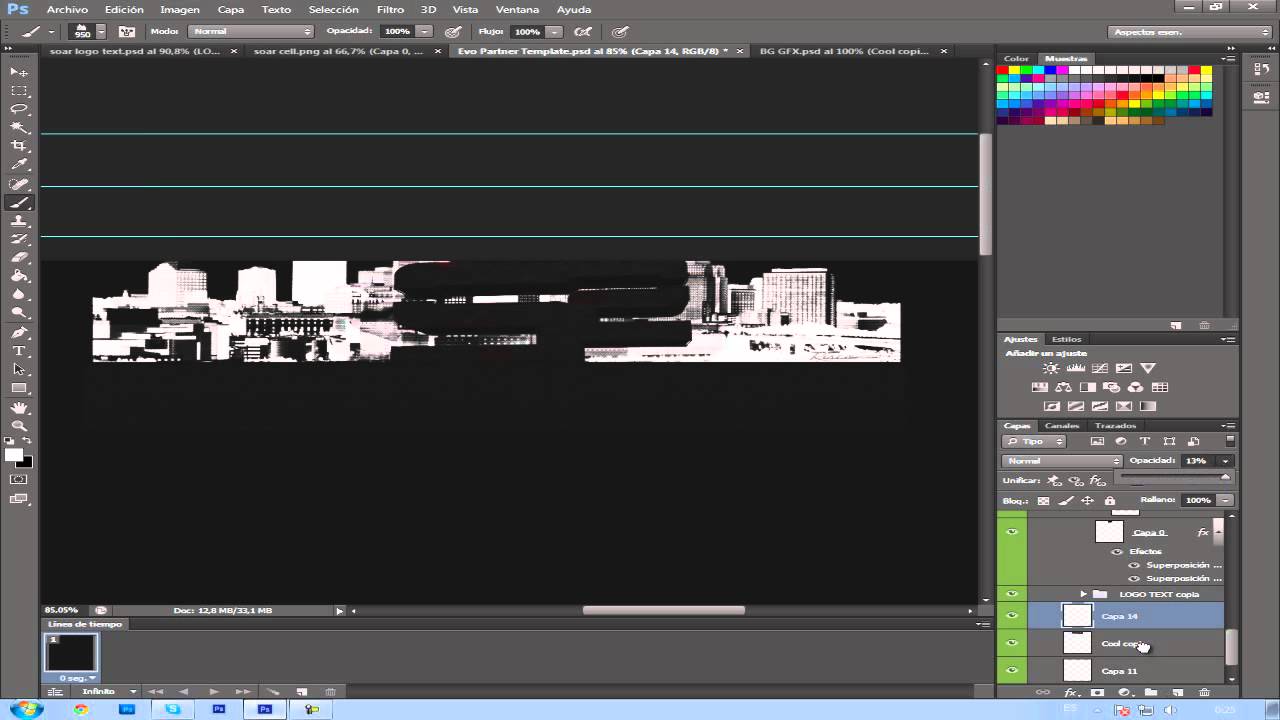Viewport: 1280px width, 720px height.
Task: Hide the Capa 14 layer
Action: 1012,616
